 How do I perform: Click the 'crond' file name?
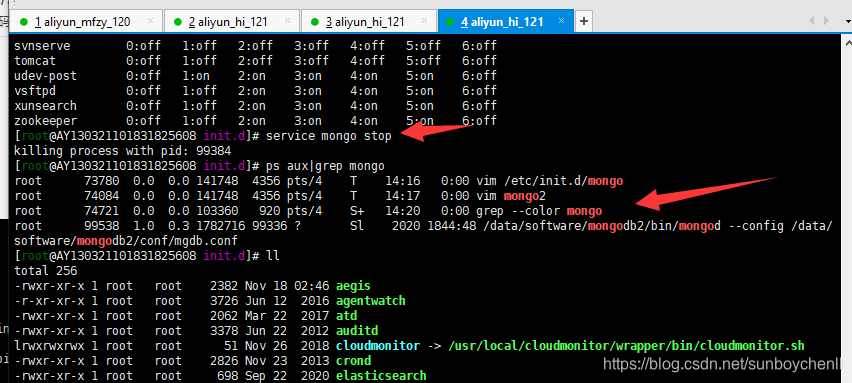pyautogui.click(x=354, y=361)
